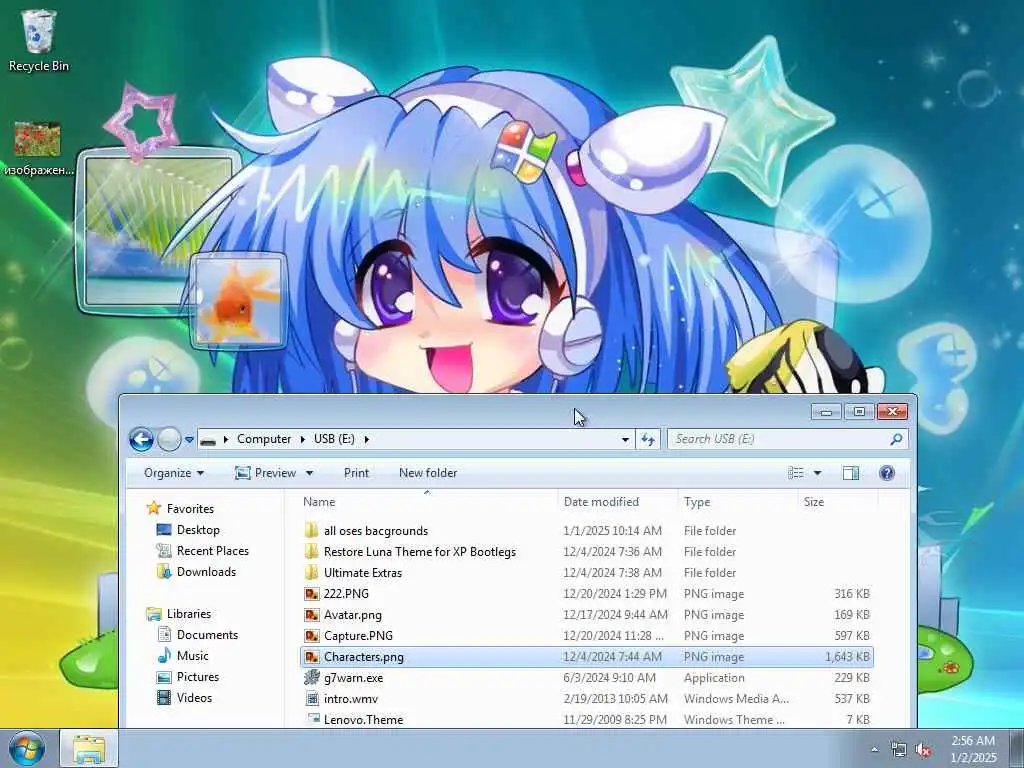The height and width of the screenshot is (768, 1024).
Task: Open Explorer help with question mark icon
Action: [887, 473]
